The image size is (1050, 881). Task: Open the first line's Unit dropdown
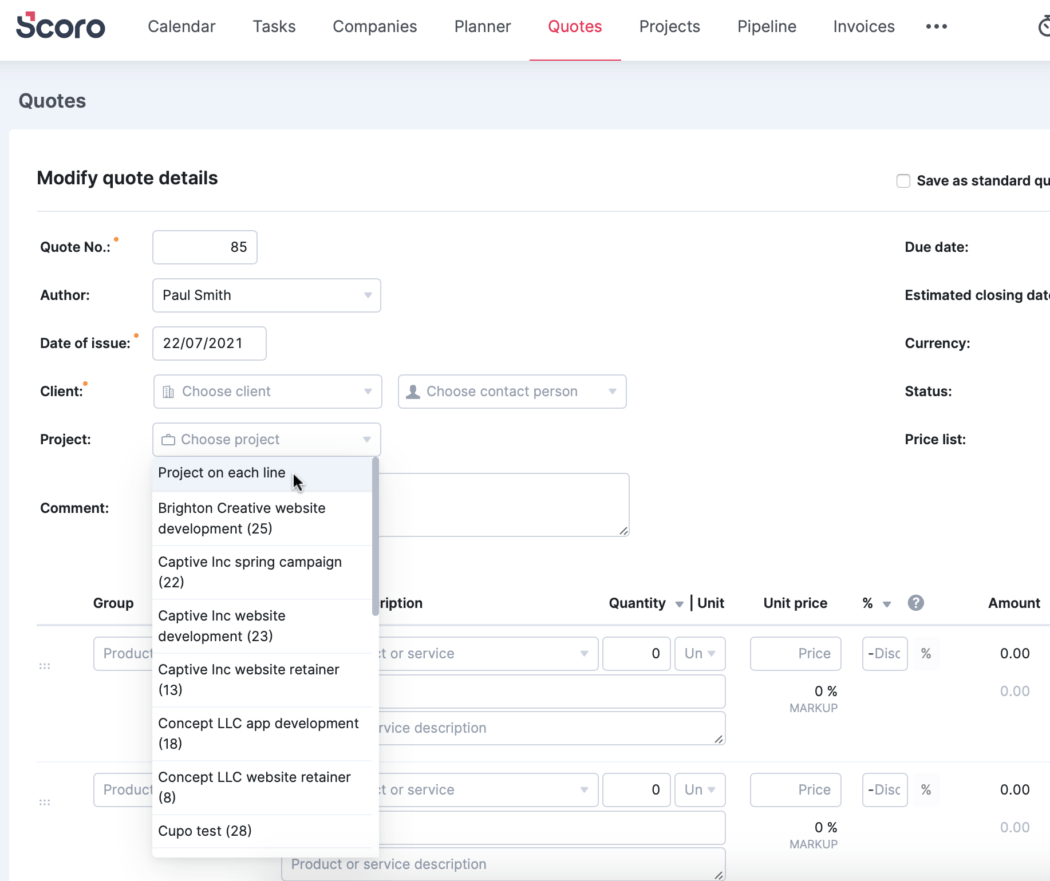[700, 654]
